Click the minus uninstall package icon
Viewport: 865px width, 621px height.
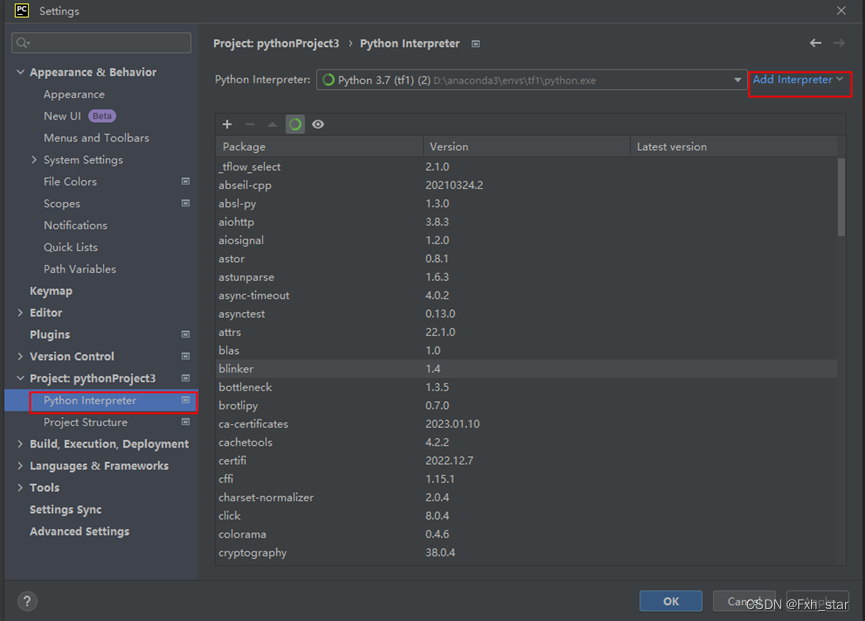coord(249,124)
